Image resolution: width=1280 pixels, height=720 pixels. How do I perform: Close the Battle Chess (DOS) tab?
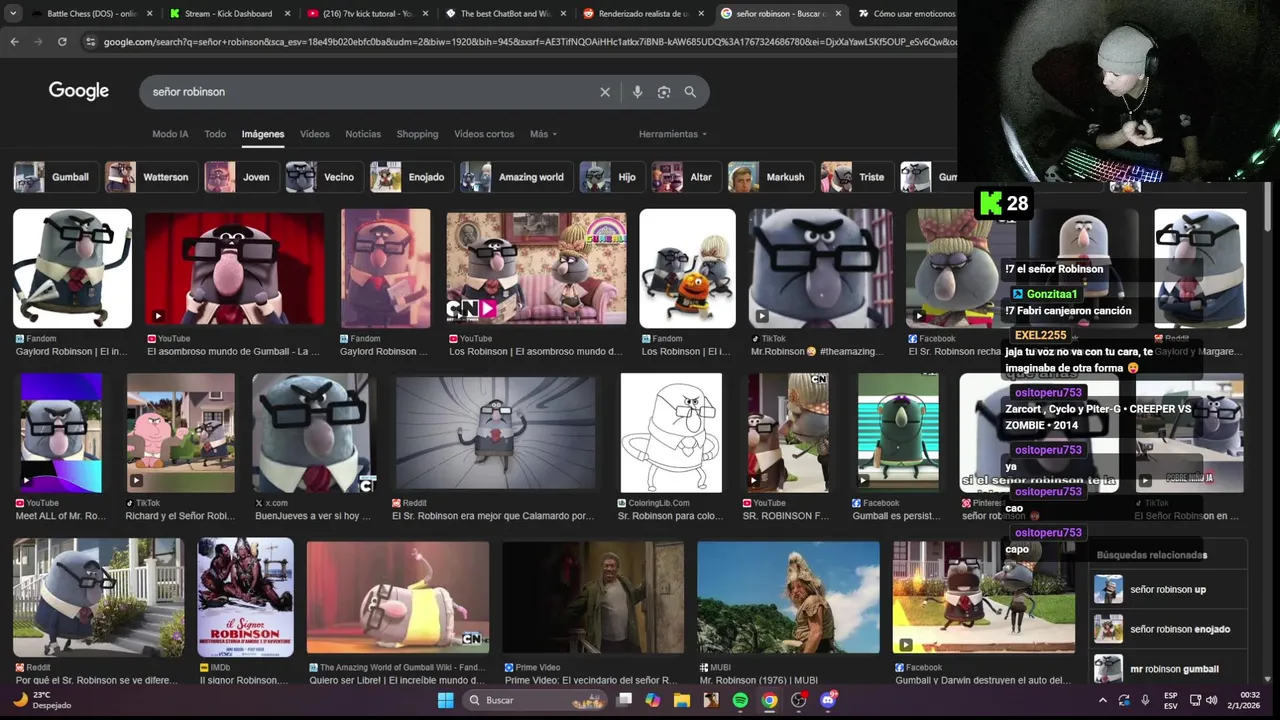(150, 14)
